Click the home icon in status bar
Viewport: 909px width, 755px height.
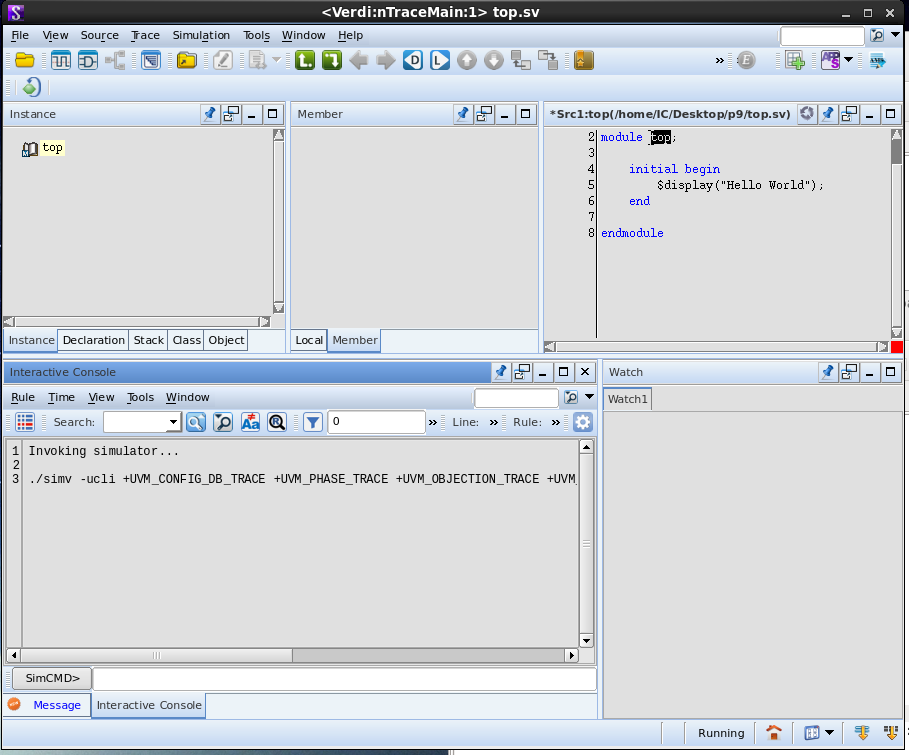tap(773, 733)
